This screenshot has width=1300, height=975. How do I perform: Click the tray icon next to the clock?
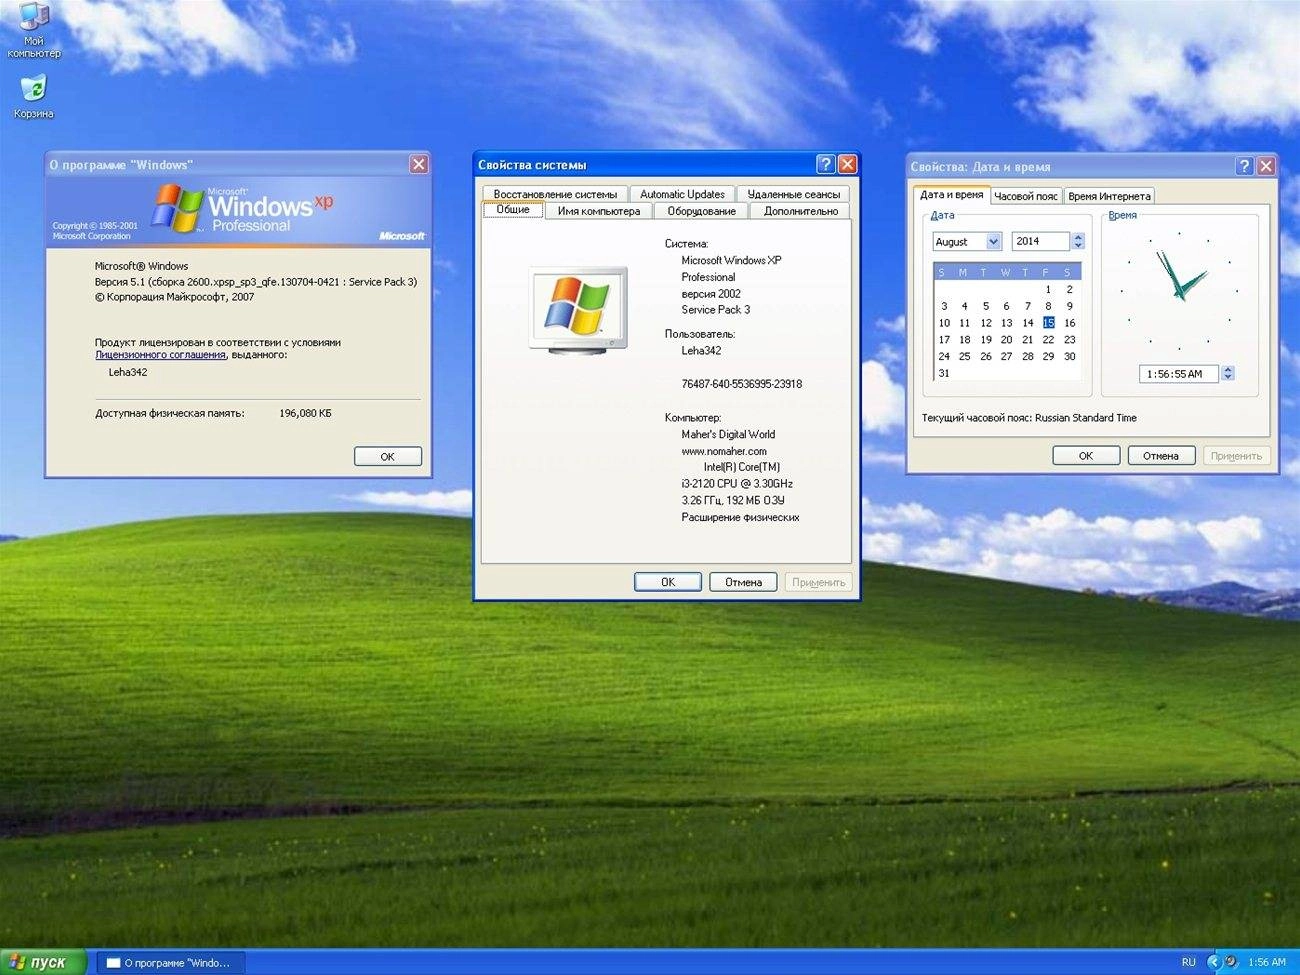click(x=1231, y=962)
